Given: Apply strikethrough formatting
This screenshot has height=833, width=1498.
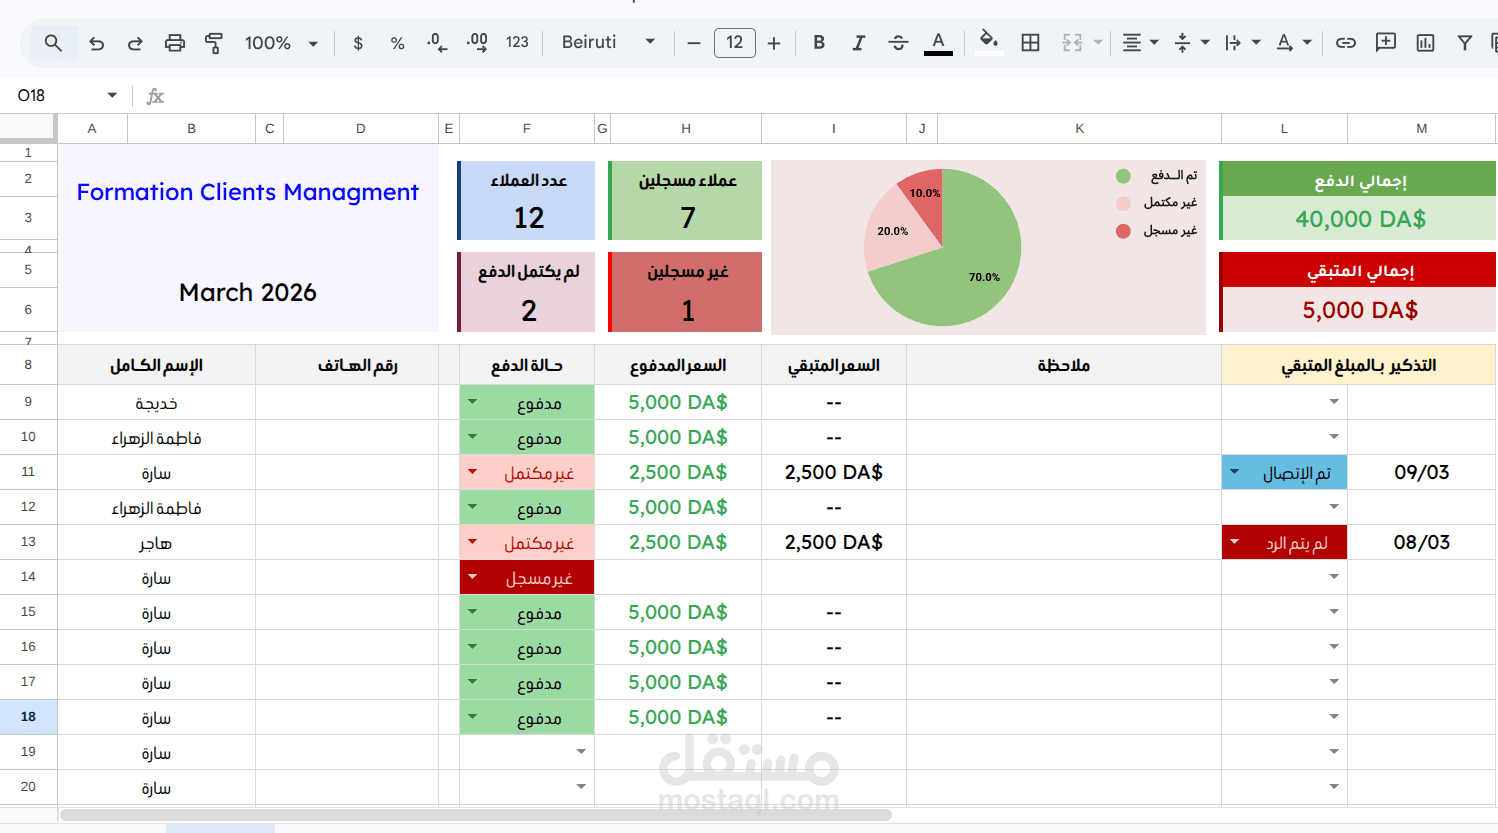Looking at the screenshot, I should click(898, 43).
